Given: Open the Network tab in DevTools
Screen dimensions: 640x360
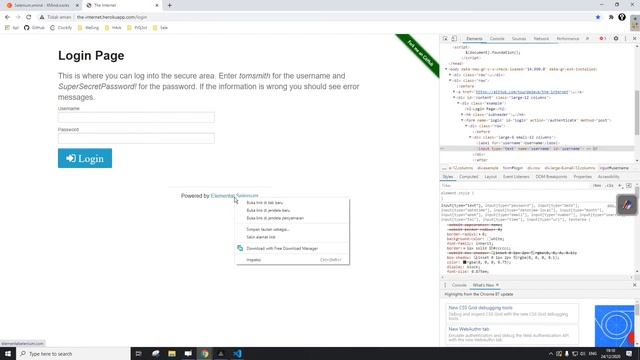Looking at the screenshot, I should click(541, 38).
